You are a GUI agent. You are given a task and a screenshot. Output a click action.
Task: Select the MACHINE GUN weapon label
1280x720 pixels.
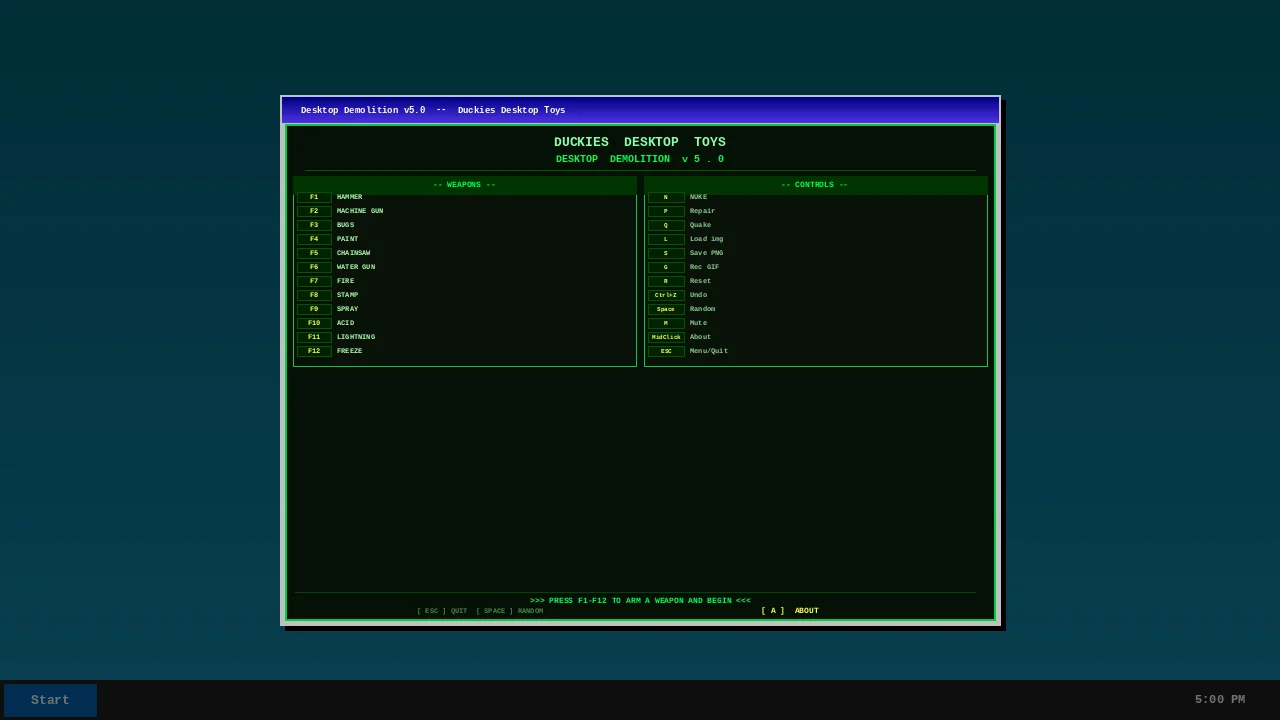tap(360, 211)
